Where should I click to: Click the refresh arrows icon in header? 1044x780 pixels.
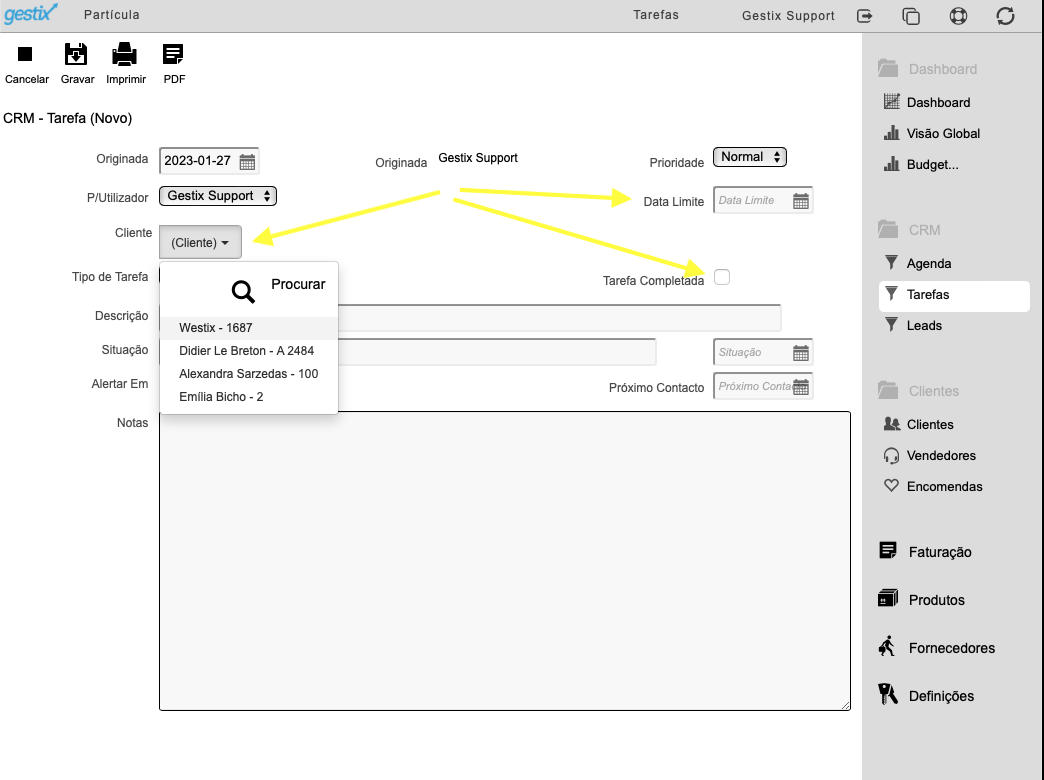(x=1005, y=16)
